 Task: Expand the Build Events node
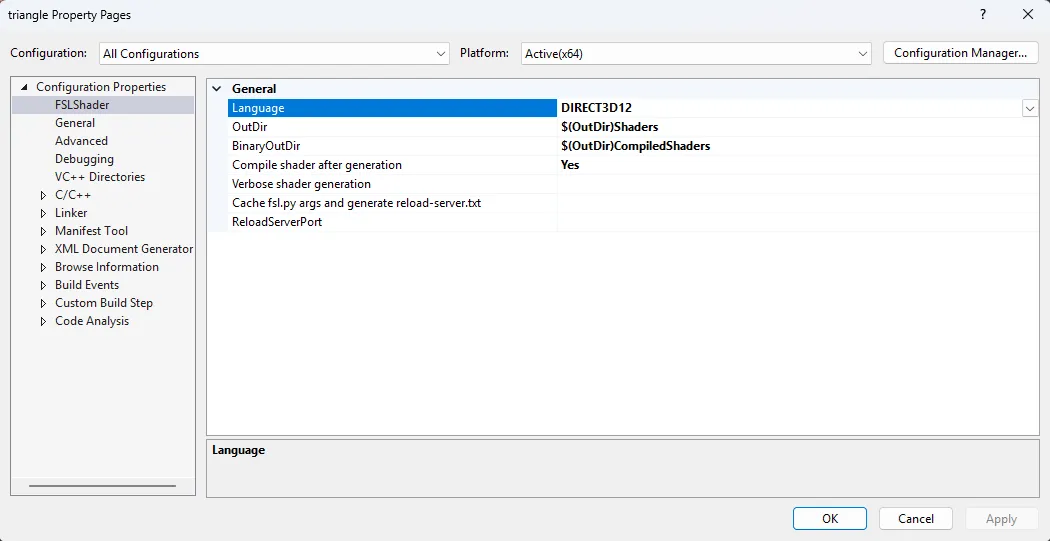click(x=43, y=286)
